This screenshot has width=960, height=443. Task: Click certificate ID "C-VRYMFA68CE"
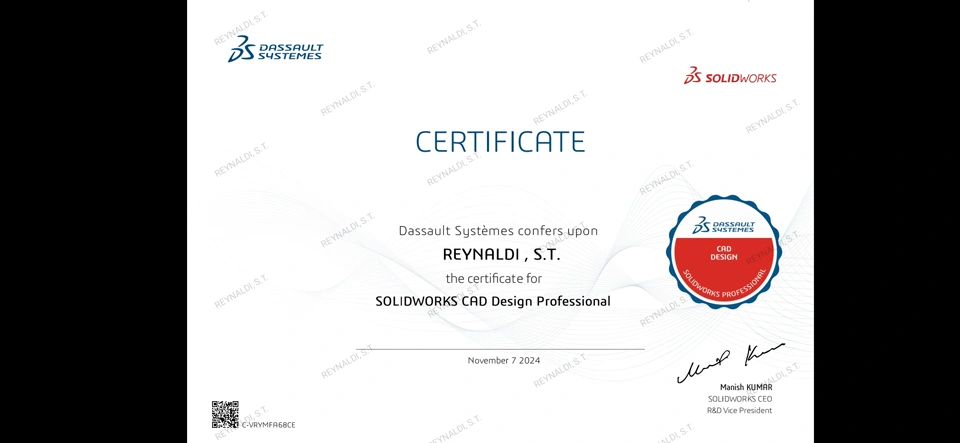tap(268, 425)
